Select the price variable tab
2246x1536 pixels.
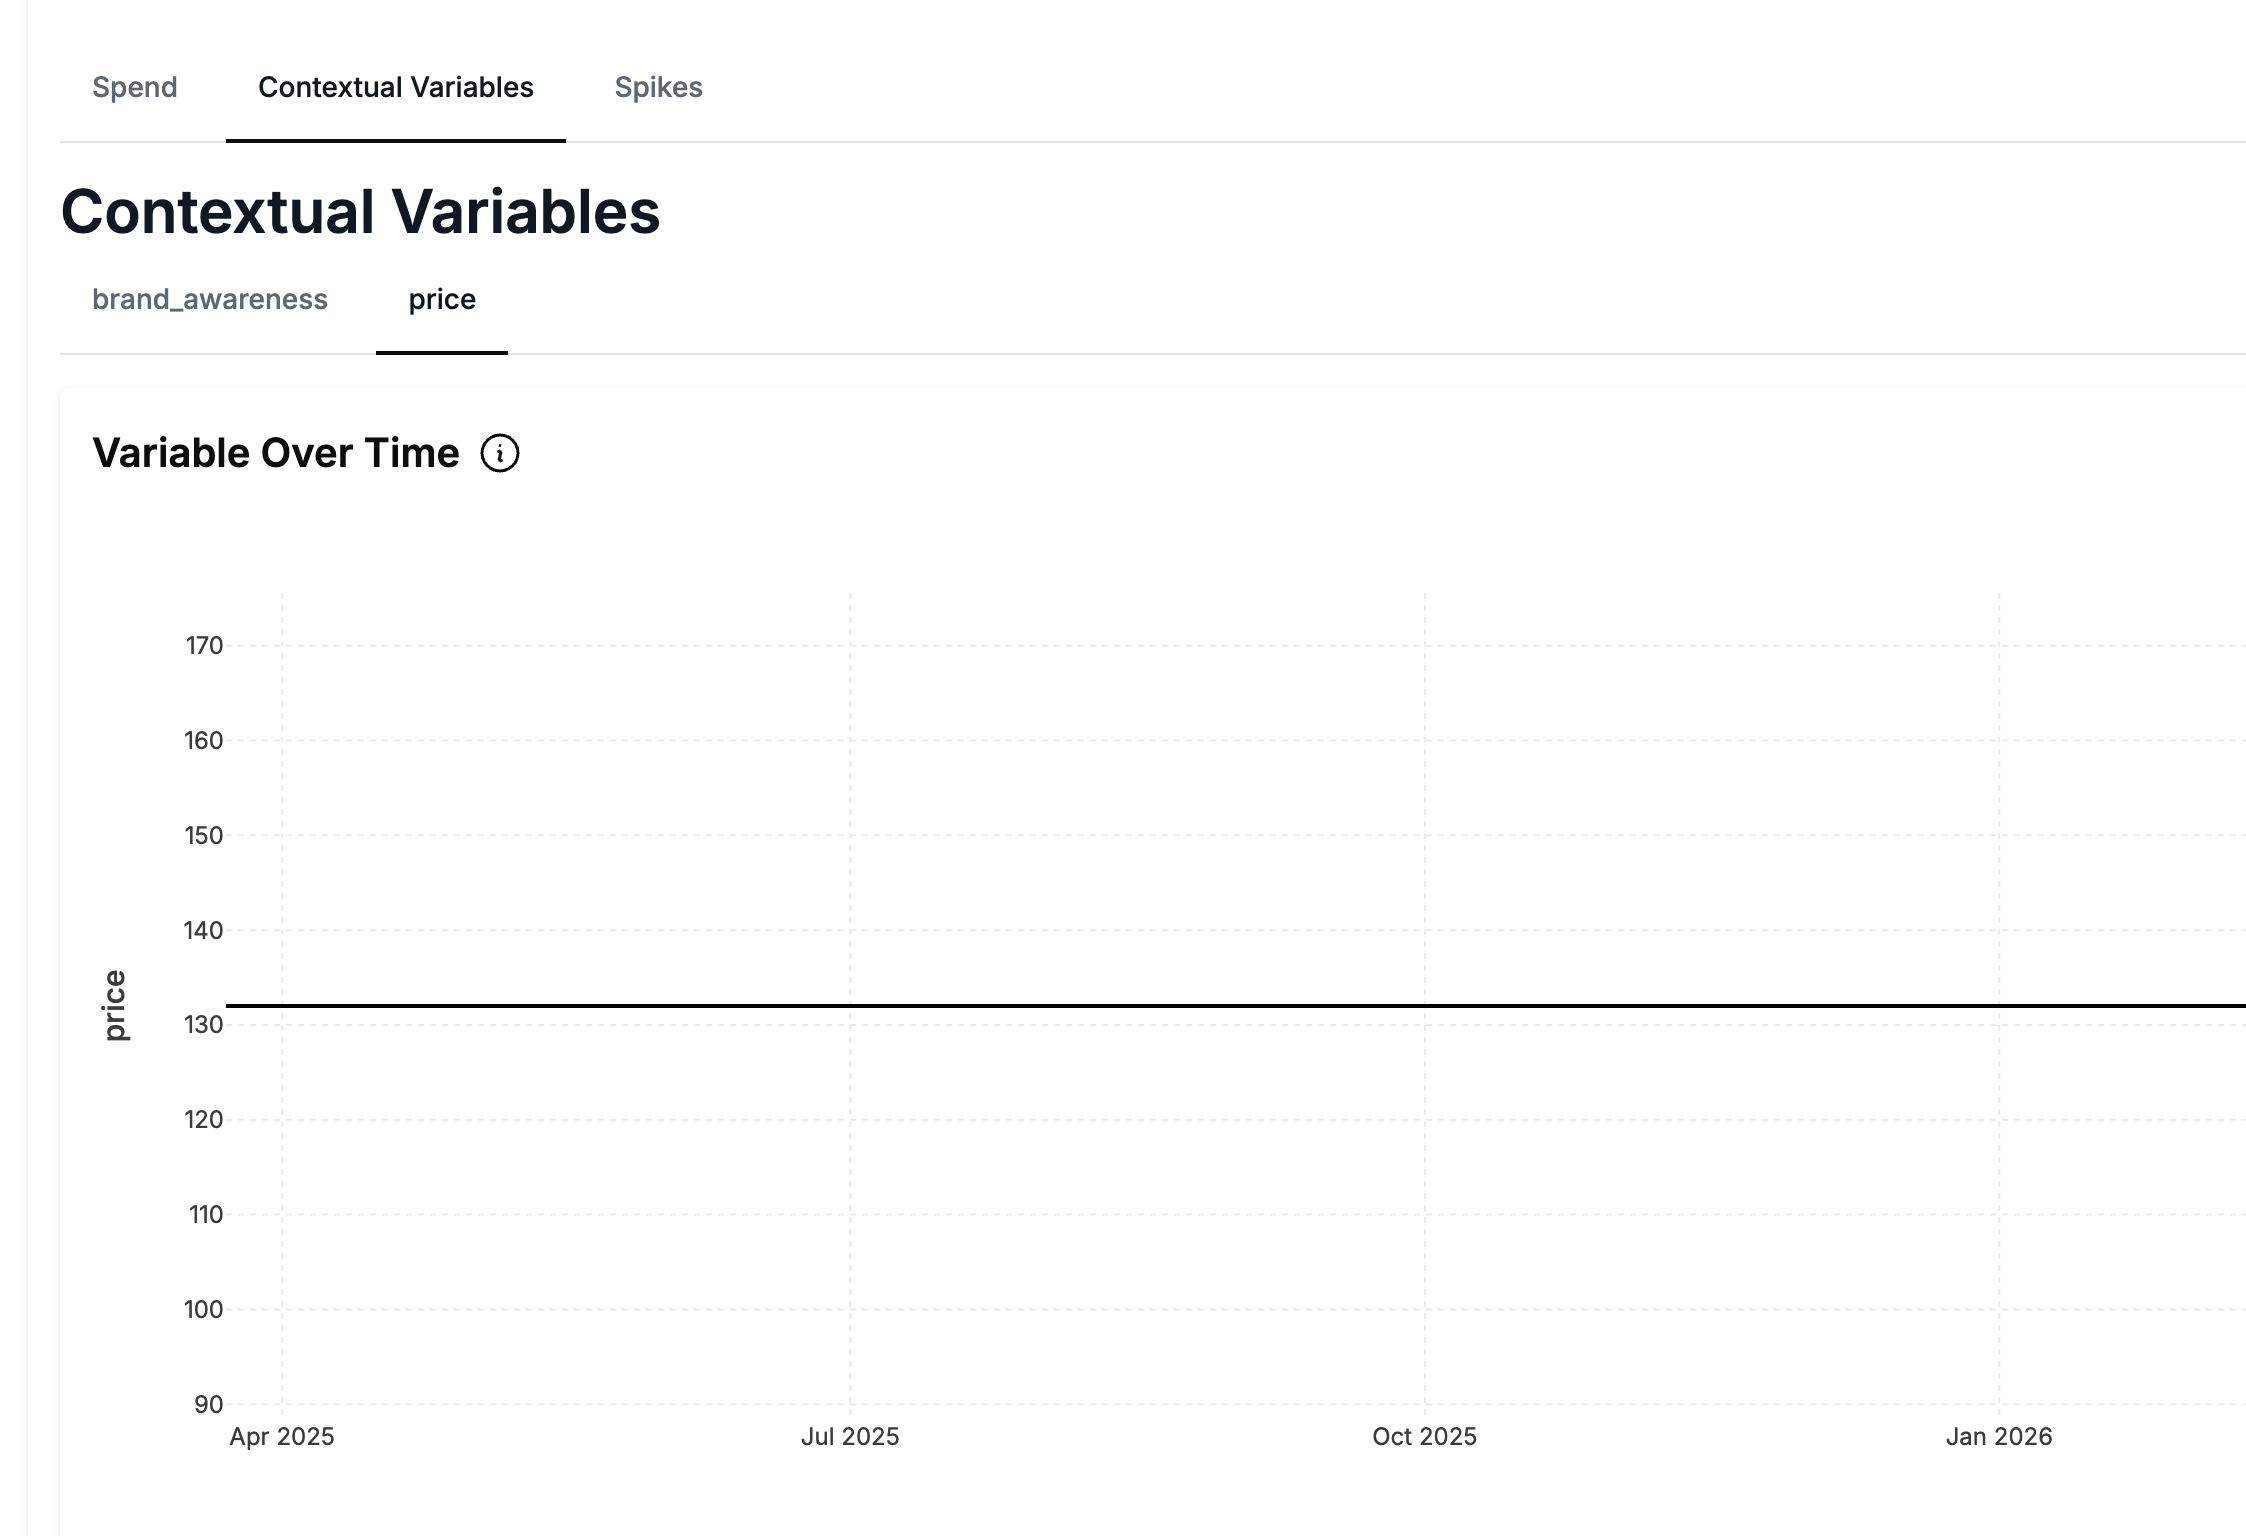point(442,300)
